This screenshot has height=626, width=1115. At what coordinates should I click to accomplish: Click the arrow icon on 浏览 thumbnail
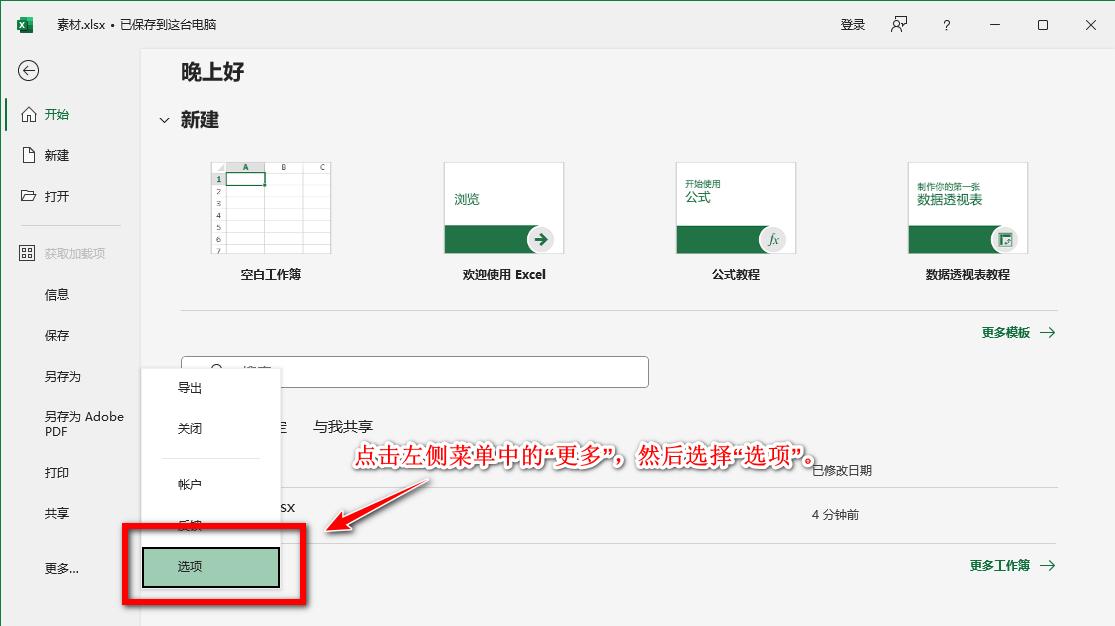[540, 239]
